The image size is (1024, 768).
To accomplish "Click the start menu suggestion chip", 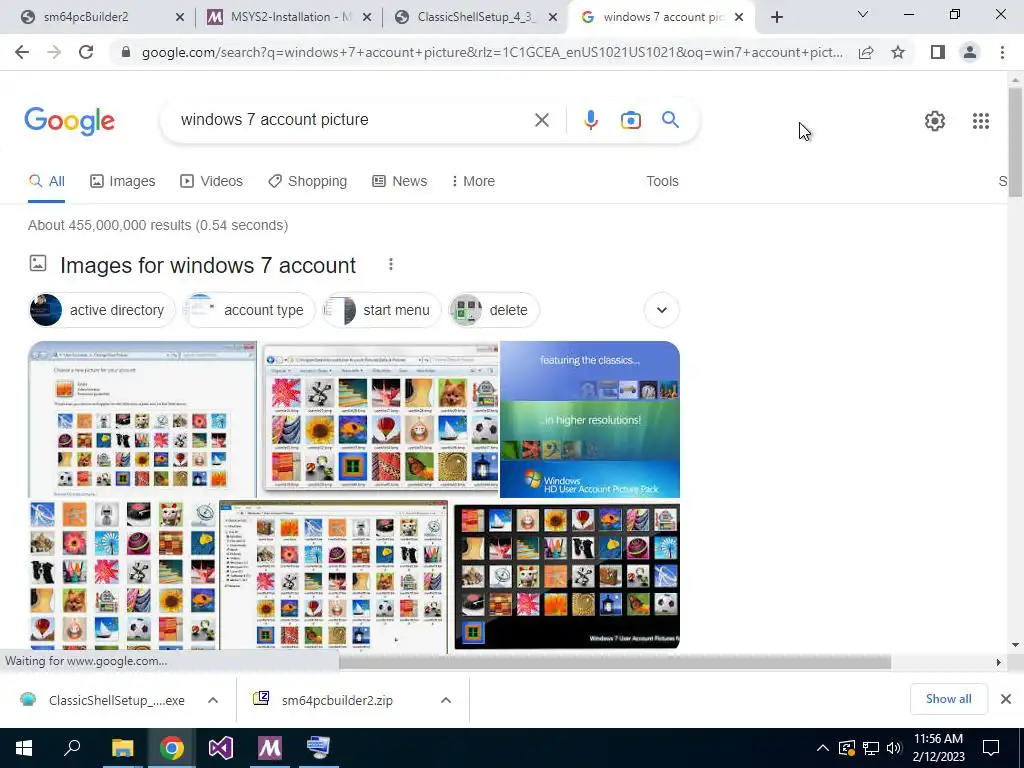I will tap(381, 310).
